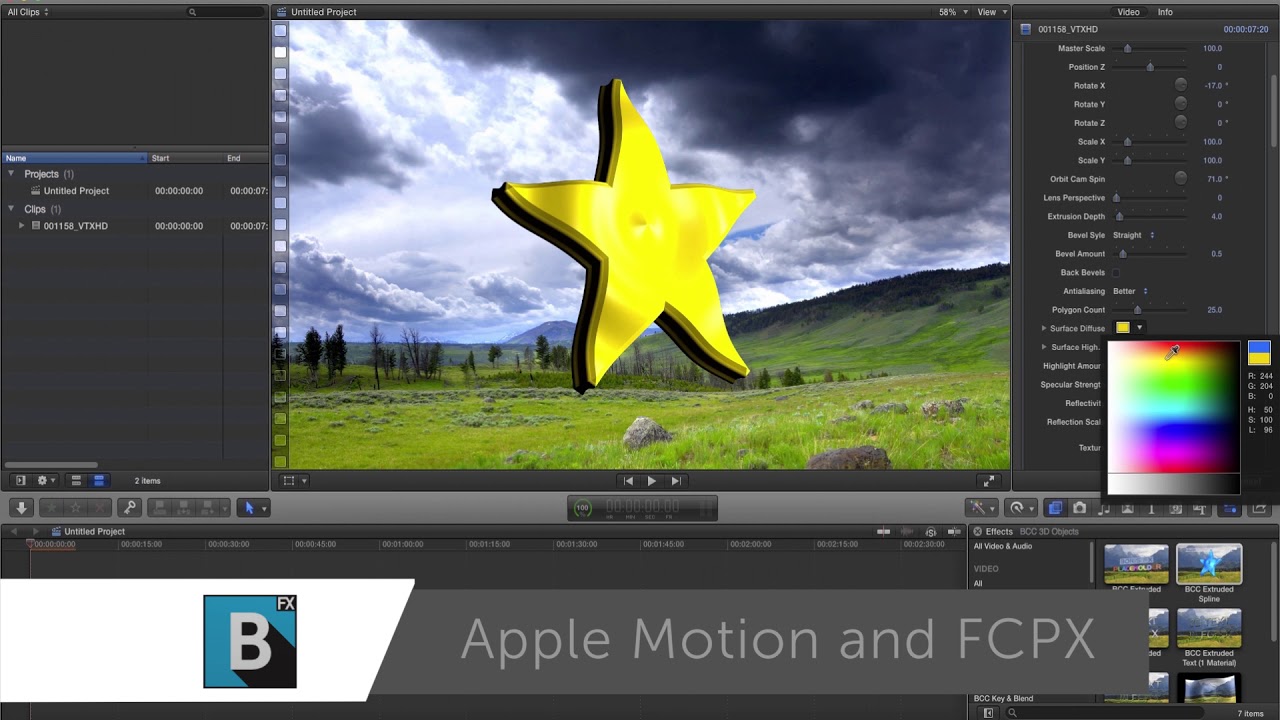Open the retime speed menu
Screen dimensions: 1280x720
tap(1020, 508)
